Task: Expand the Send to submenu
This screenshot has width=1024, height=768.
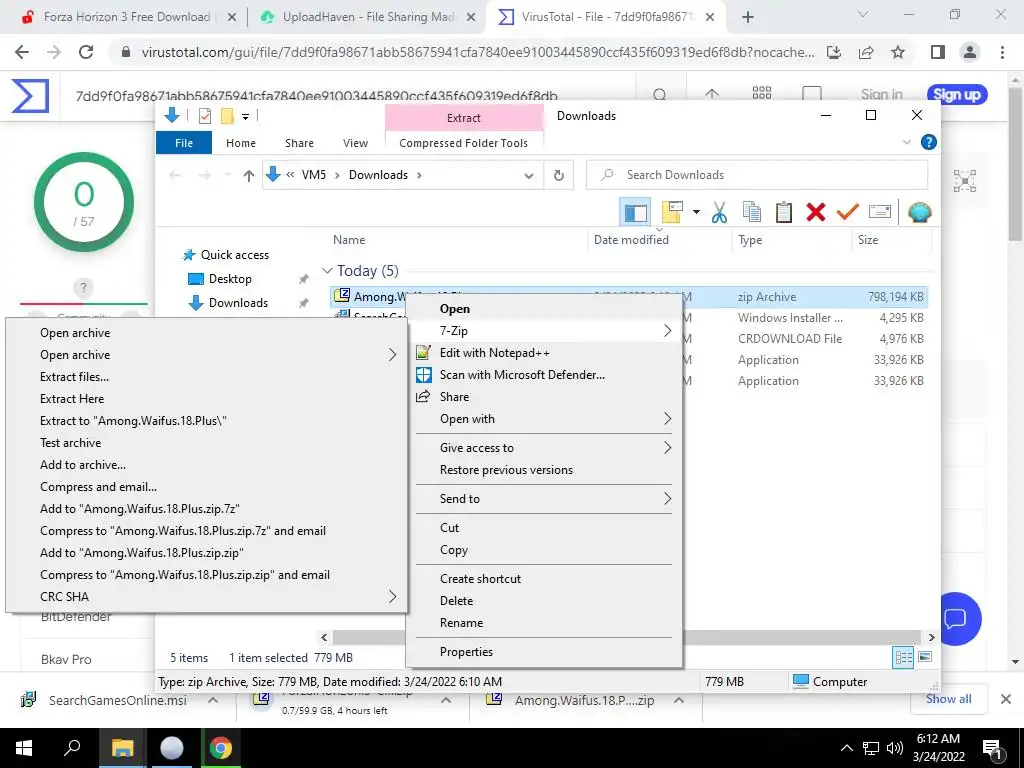Action: tap(543, 498)
